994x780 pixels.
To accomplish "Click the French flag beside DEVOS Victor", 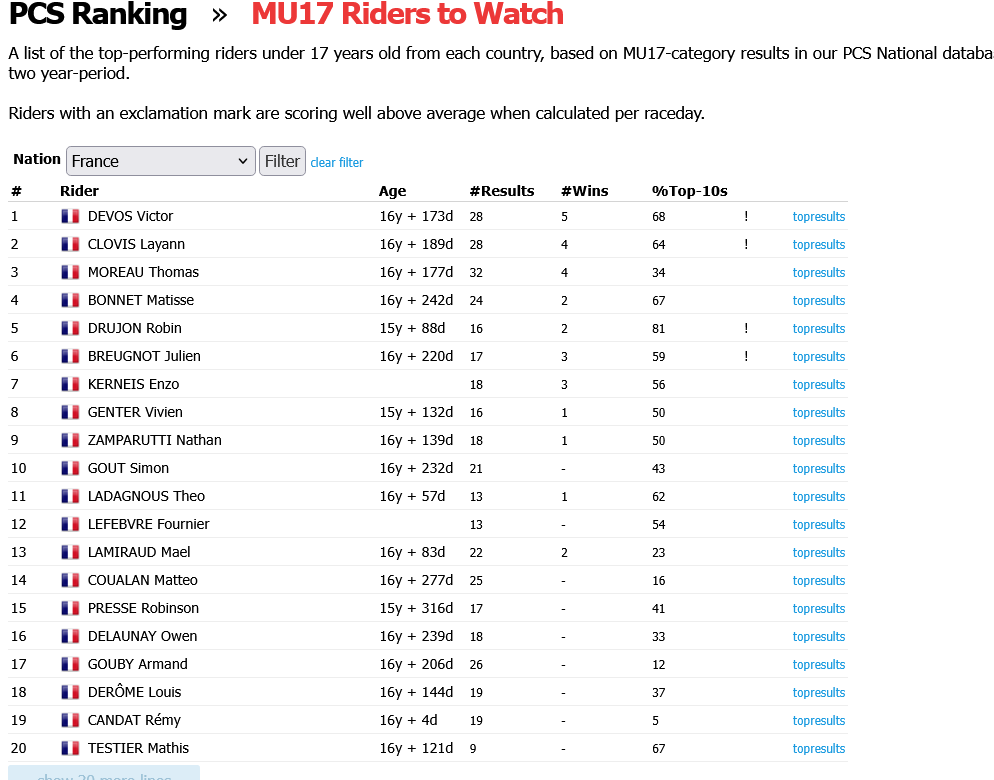I will pos(70,216).
